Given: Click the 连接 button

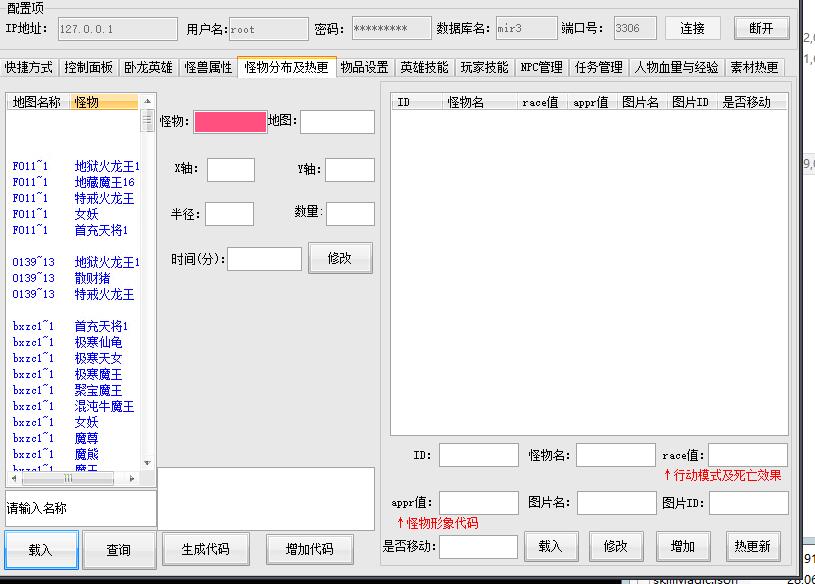Looking at the screenshot, I should click(x=692, y=28).
